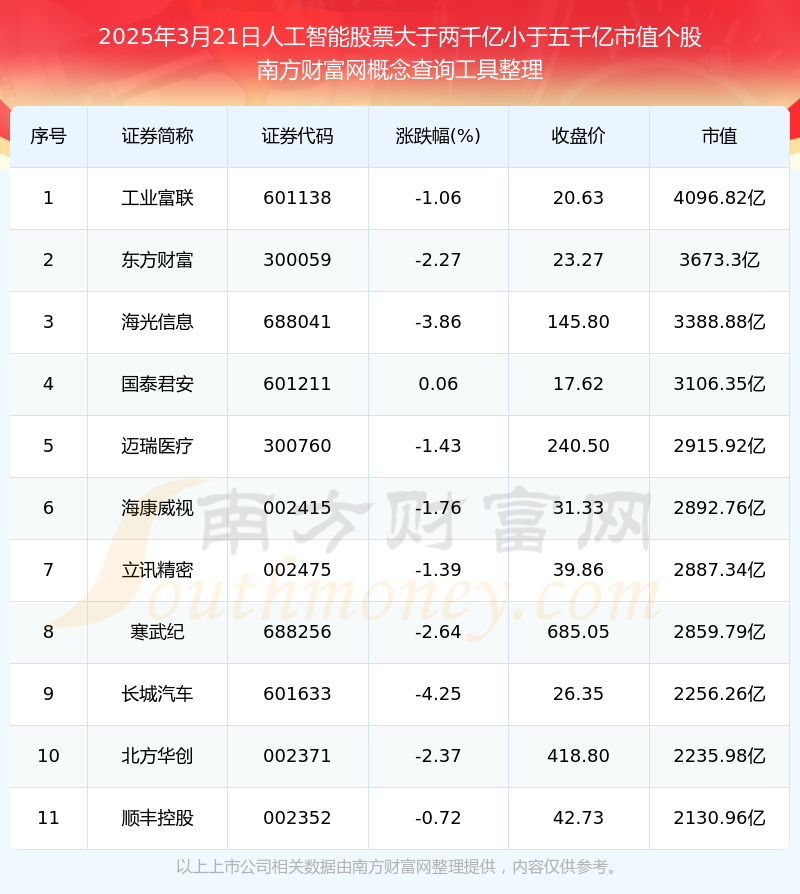This screenshot has width=800, height=894.
Task: Select the stock name 寒武纪
Action: coord(157,632)
